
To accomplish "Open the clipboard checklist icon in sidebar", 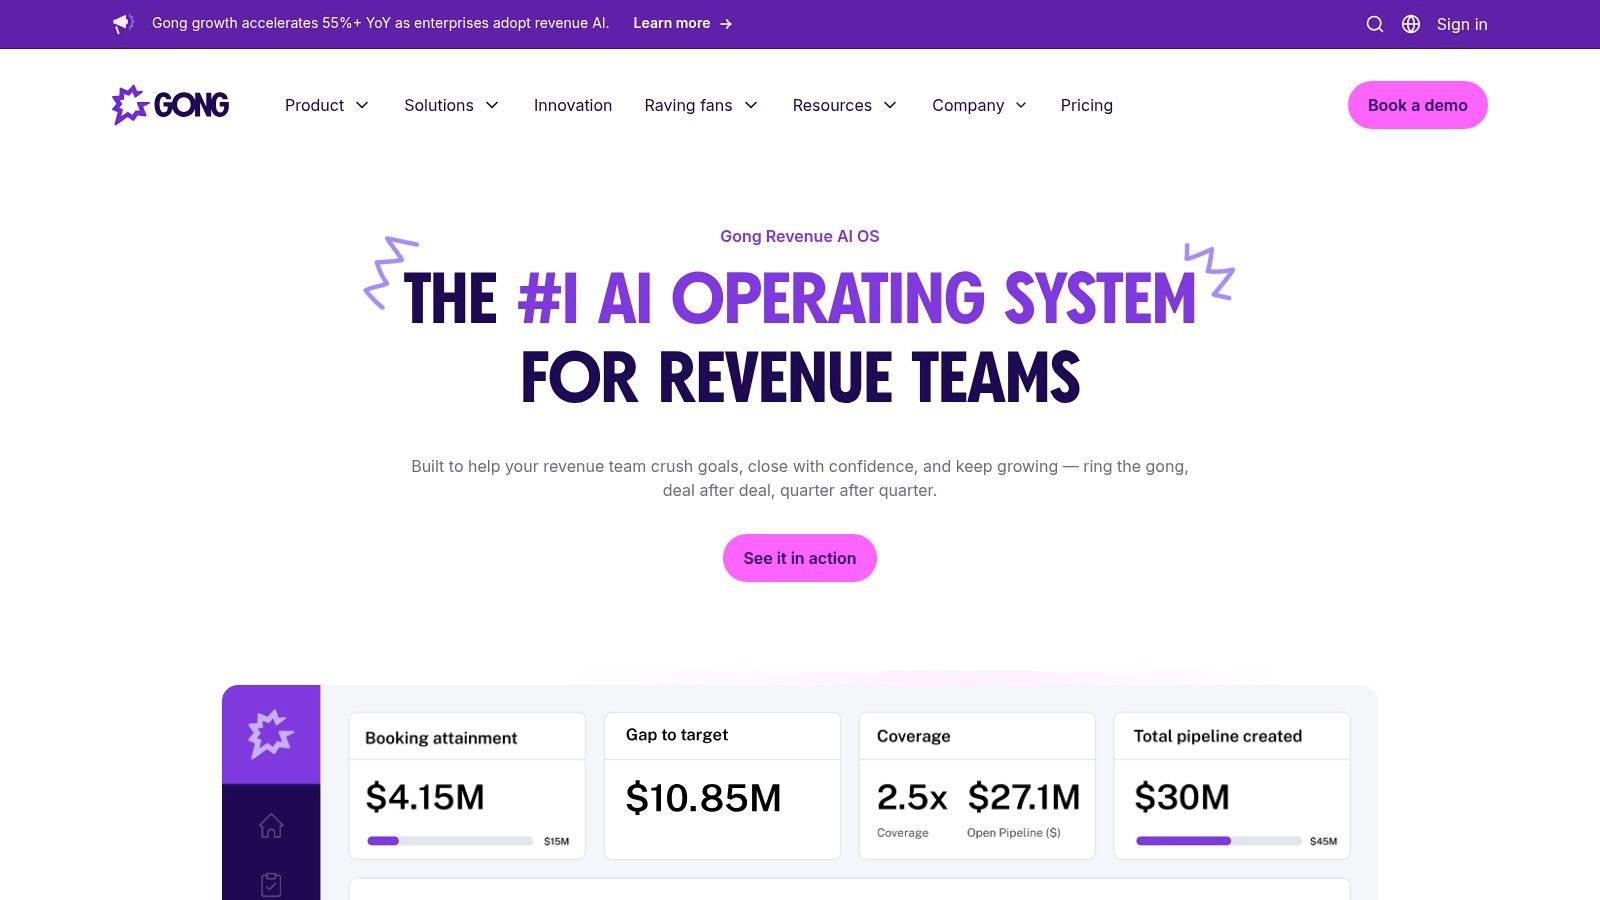I will point(271,884).
